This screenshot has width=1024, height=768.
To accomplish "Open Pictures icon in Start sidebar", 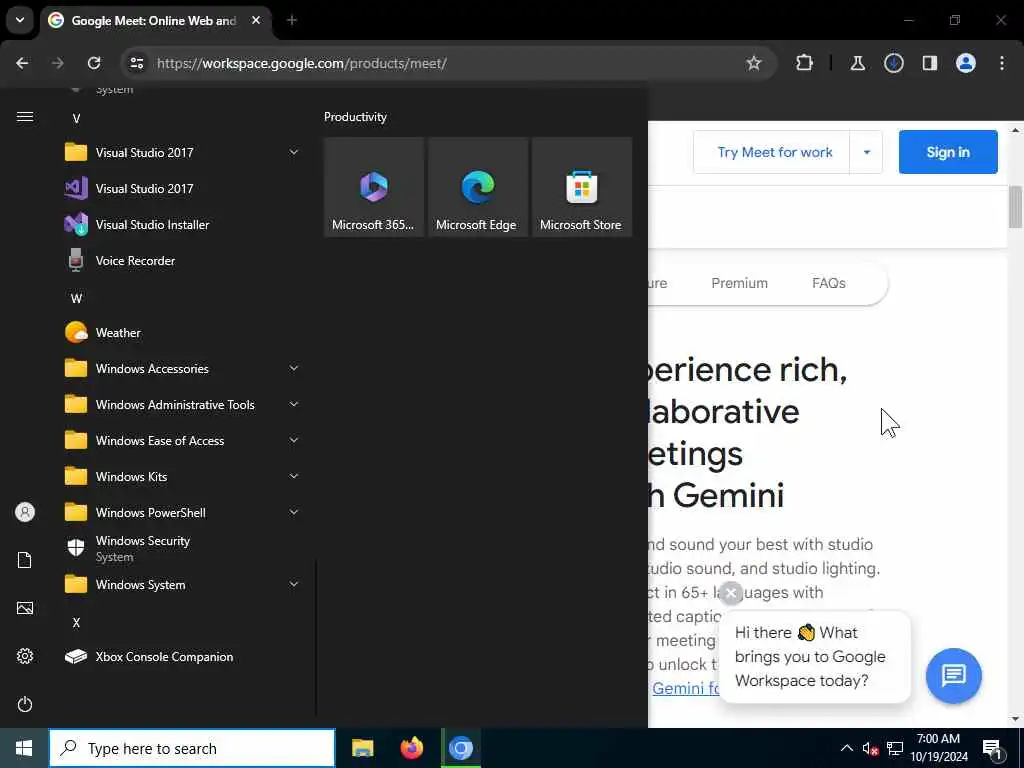I will 25,608.
